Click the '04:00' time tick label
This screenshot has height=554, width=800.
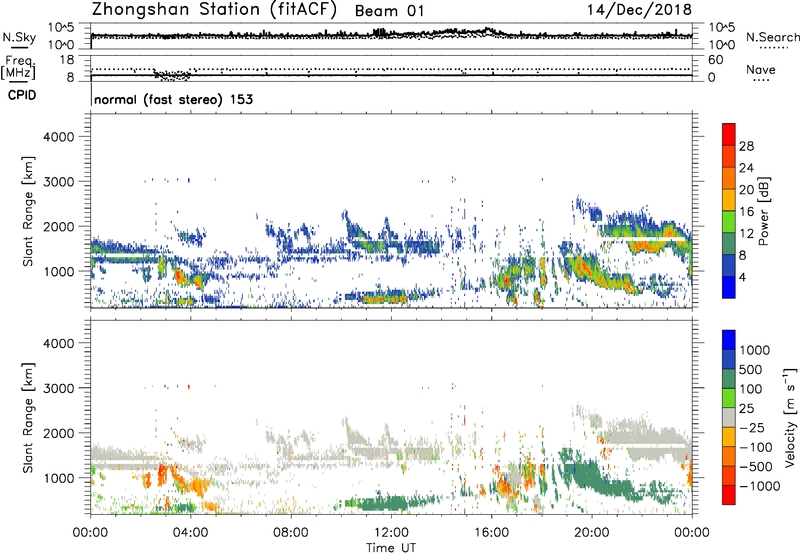(x=190, y=533)
